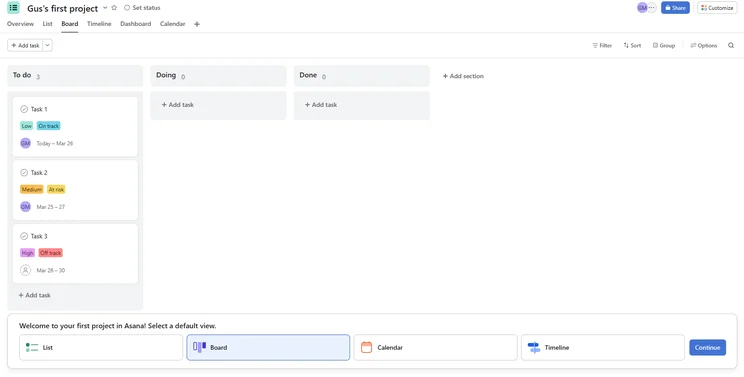Viewport: 744px width, 377px height.
Task: Click the GM assignee avatar on Task 1
Action: coord(25,143)
